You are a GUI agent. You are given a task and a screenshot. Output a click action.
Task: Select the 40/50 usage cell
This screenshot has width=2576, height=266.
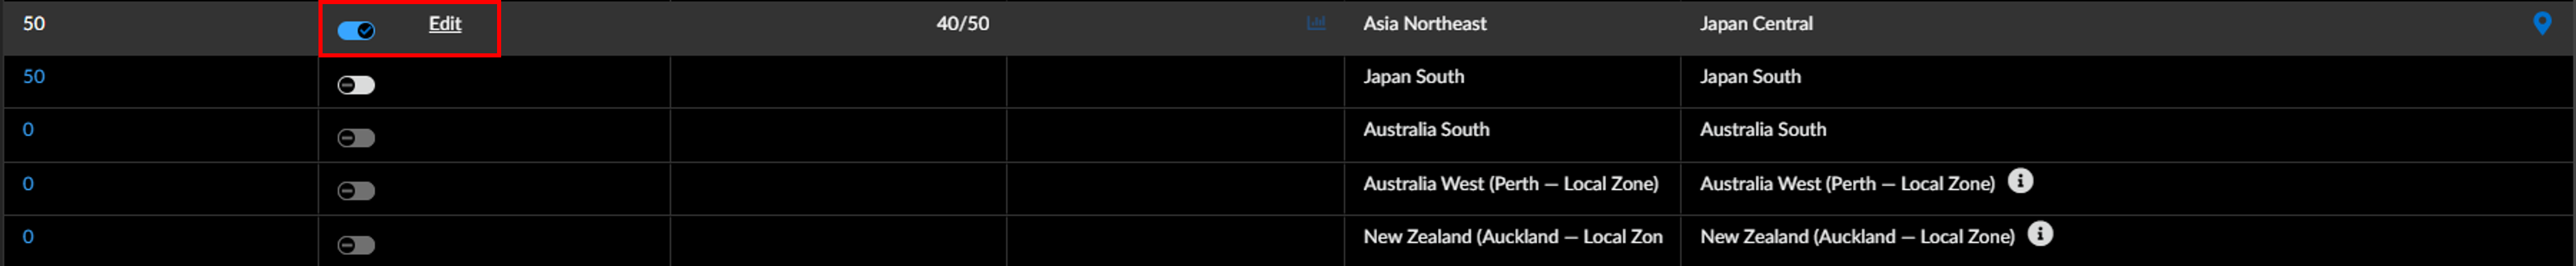click(962, 24)
